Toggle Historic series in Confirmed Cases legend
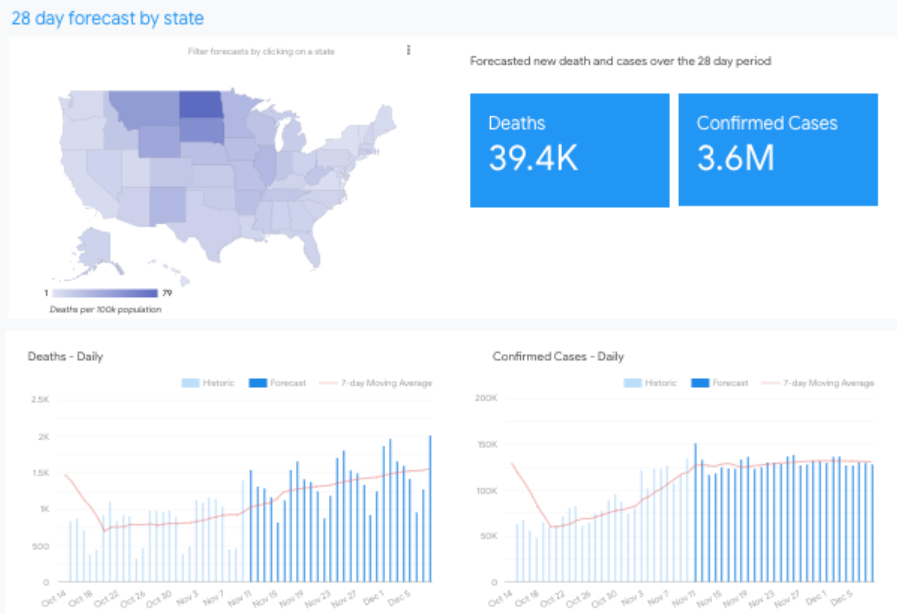This screenshot has width=897, height=614. (650, 383)
